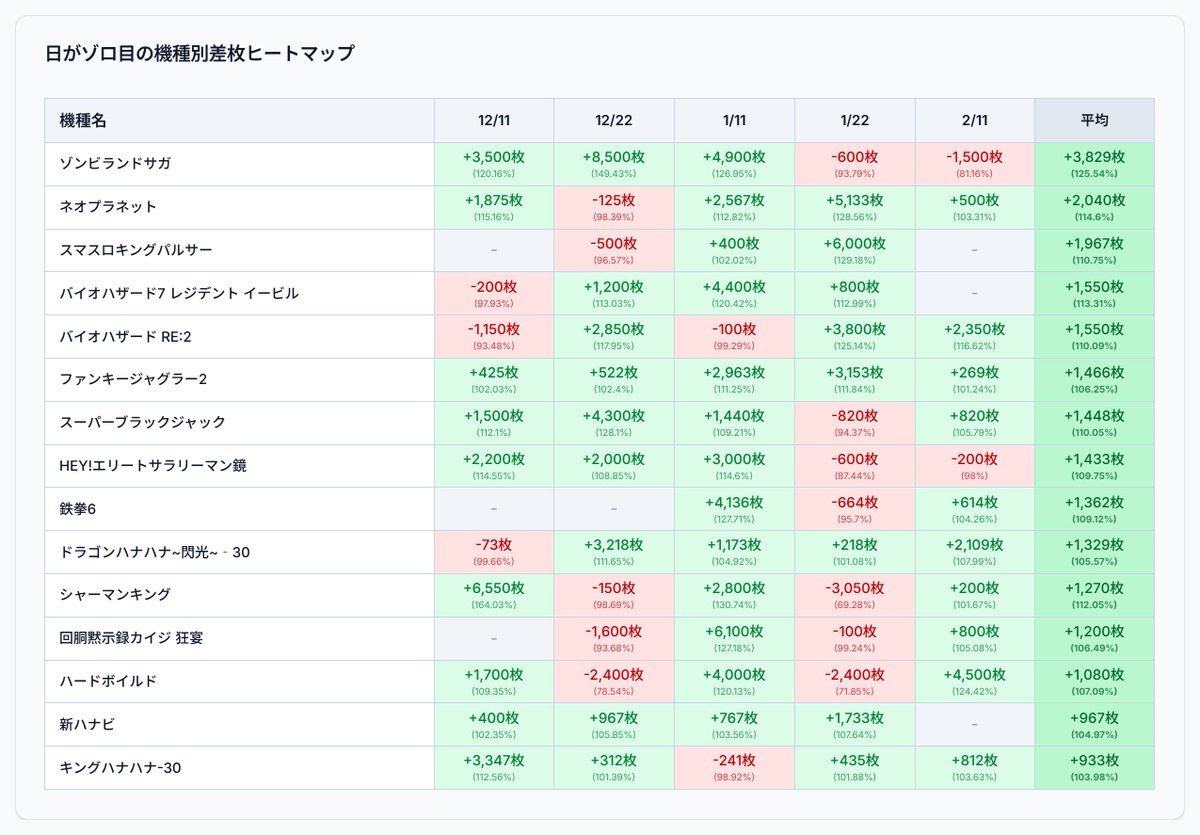Click the +1,700枚 cell for ハードボイルド
Screen dimensions: 1200x835
pos(494,681)
